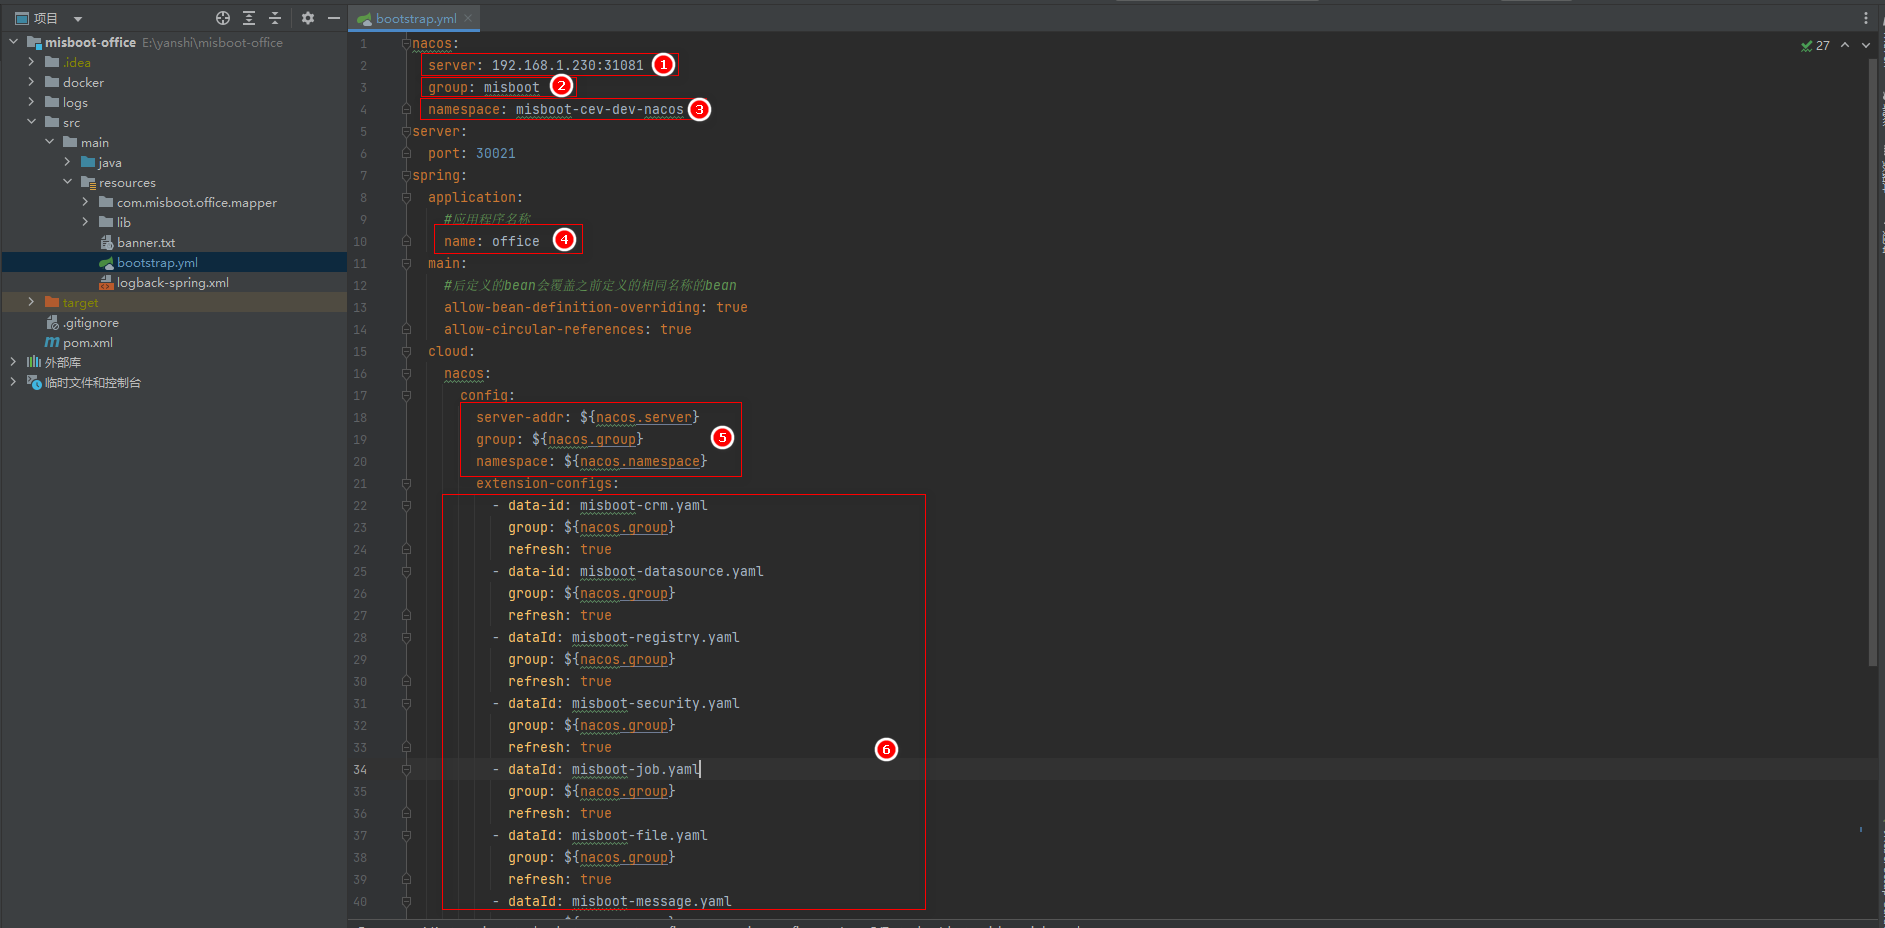The image size is (1885, 928).
Task: Collapse the main folder
Action: pyautogui.click(x=49, y=142)
